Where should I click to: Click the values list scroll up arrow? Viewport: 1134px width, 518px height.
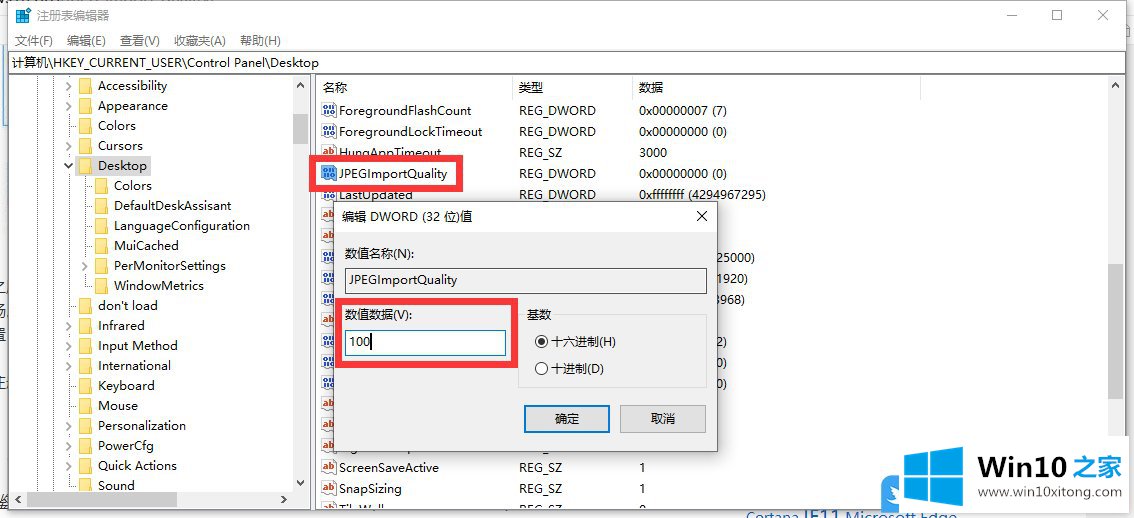(1114, 85)
